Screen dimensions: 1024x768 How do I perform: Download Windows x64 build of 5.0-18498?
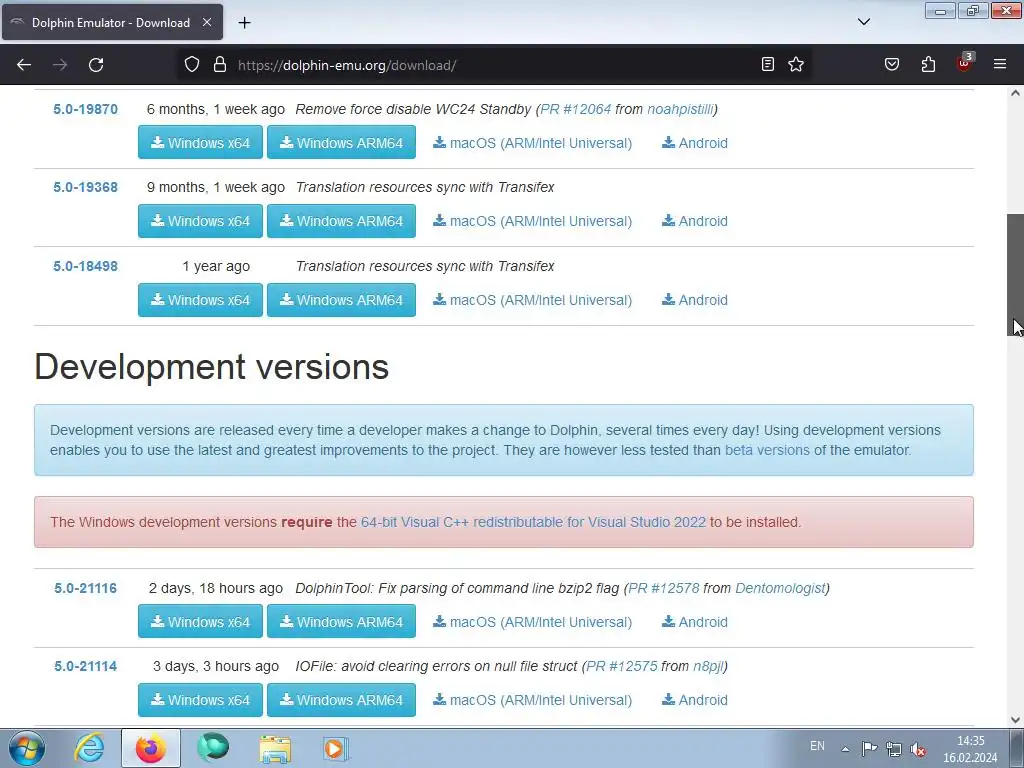tap(200, 300)
